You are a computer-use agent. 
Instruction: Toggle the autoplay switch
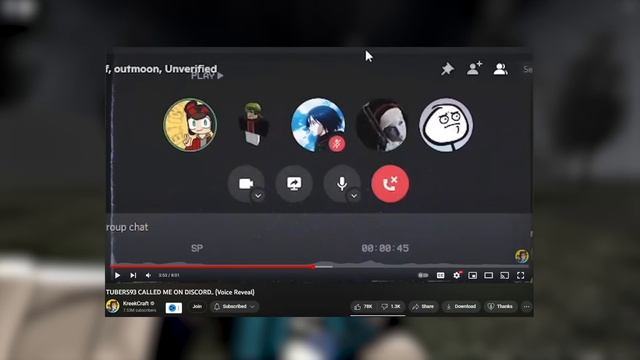pyautogui.click(x=423, y=276)
